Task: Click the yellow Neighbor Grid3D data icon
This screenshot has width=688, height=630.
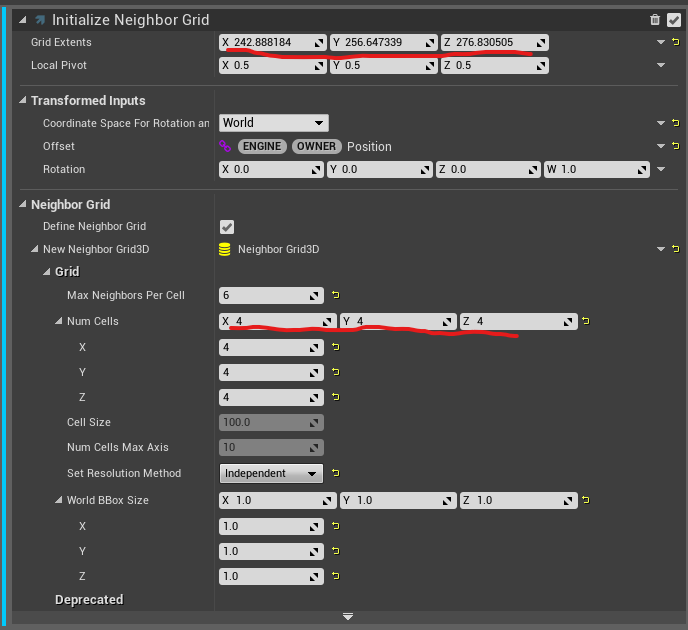Action: 225,249
